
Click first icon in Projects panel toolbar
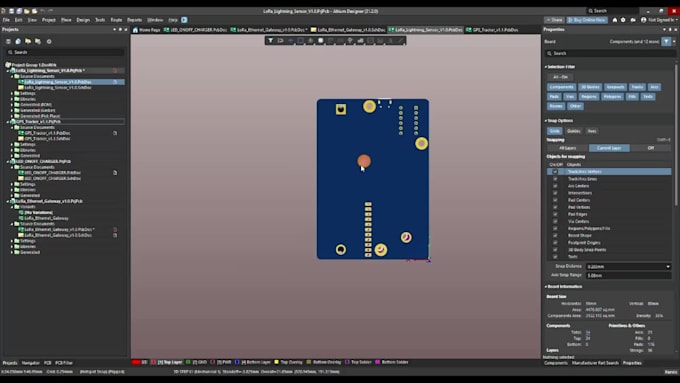point(8,41)
